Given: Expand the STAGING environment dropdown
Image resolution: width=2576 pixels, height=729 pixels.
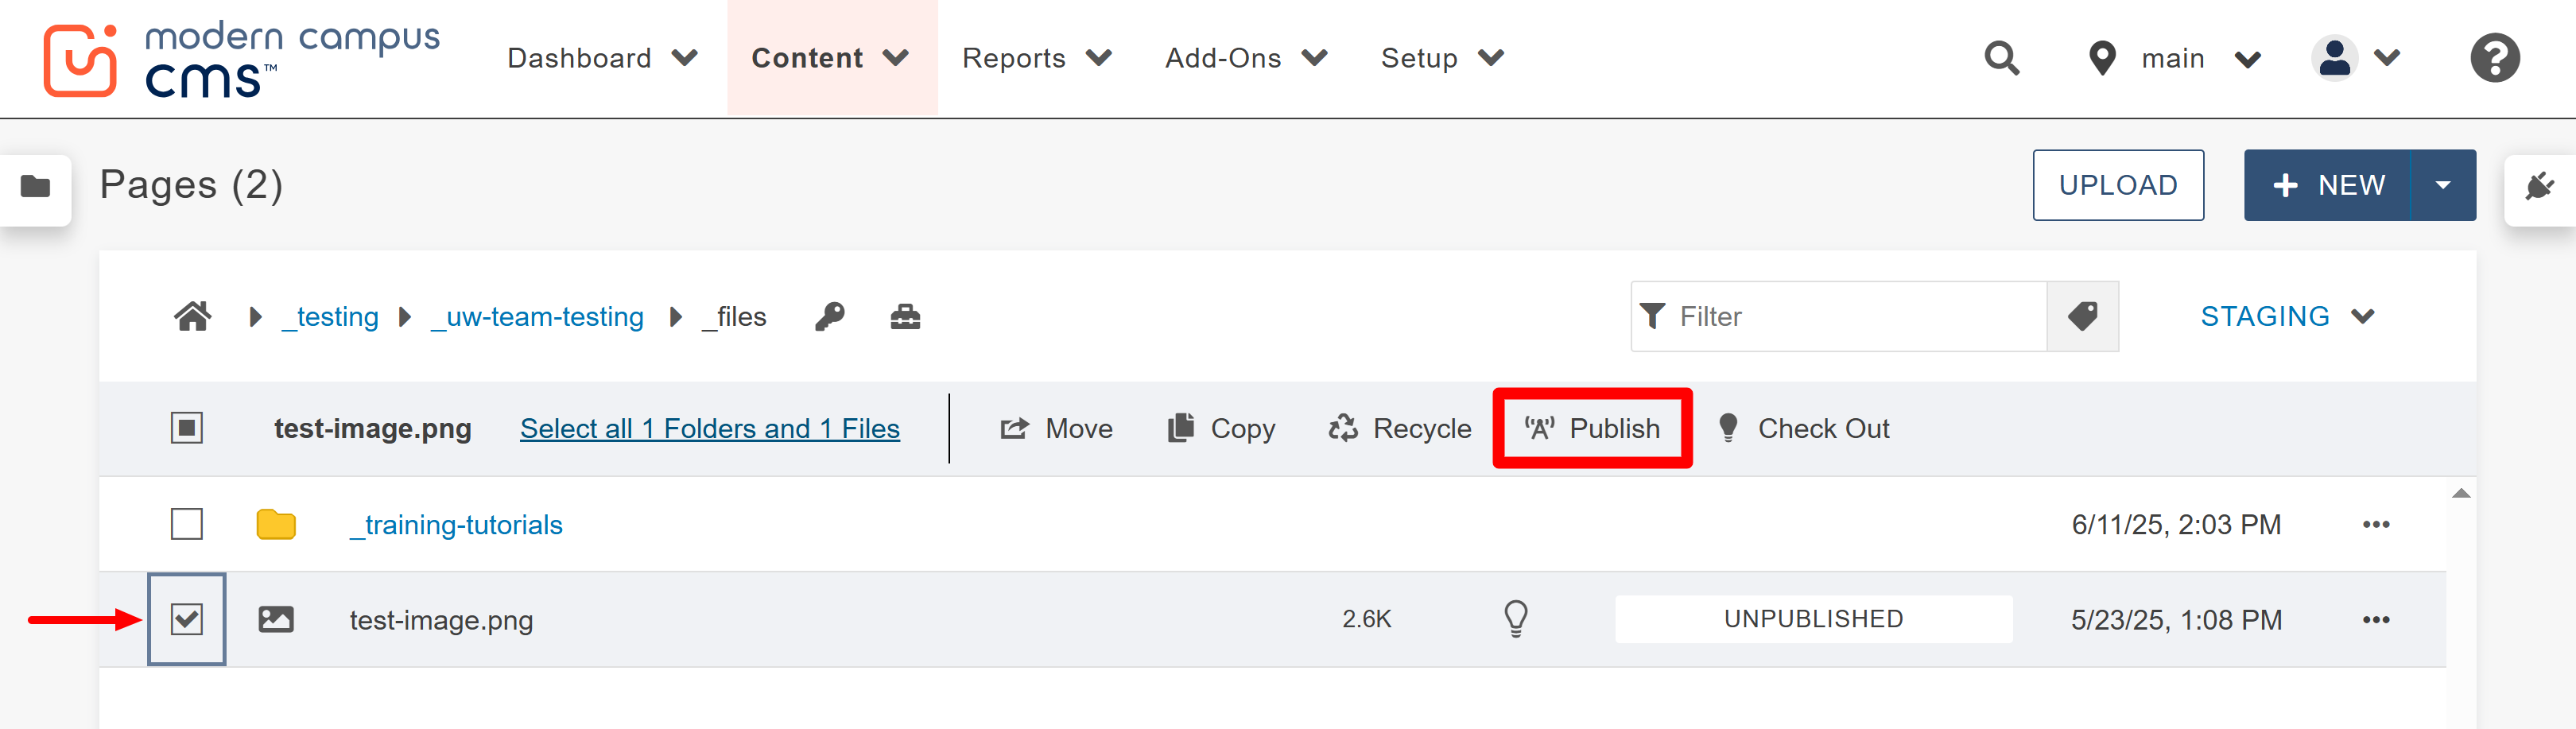Looking at the screenshot, I should [2290, 316].
